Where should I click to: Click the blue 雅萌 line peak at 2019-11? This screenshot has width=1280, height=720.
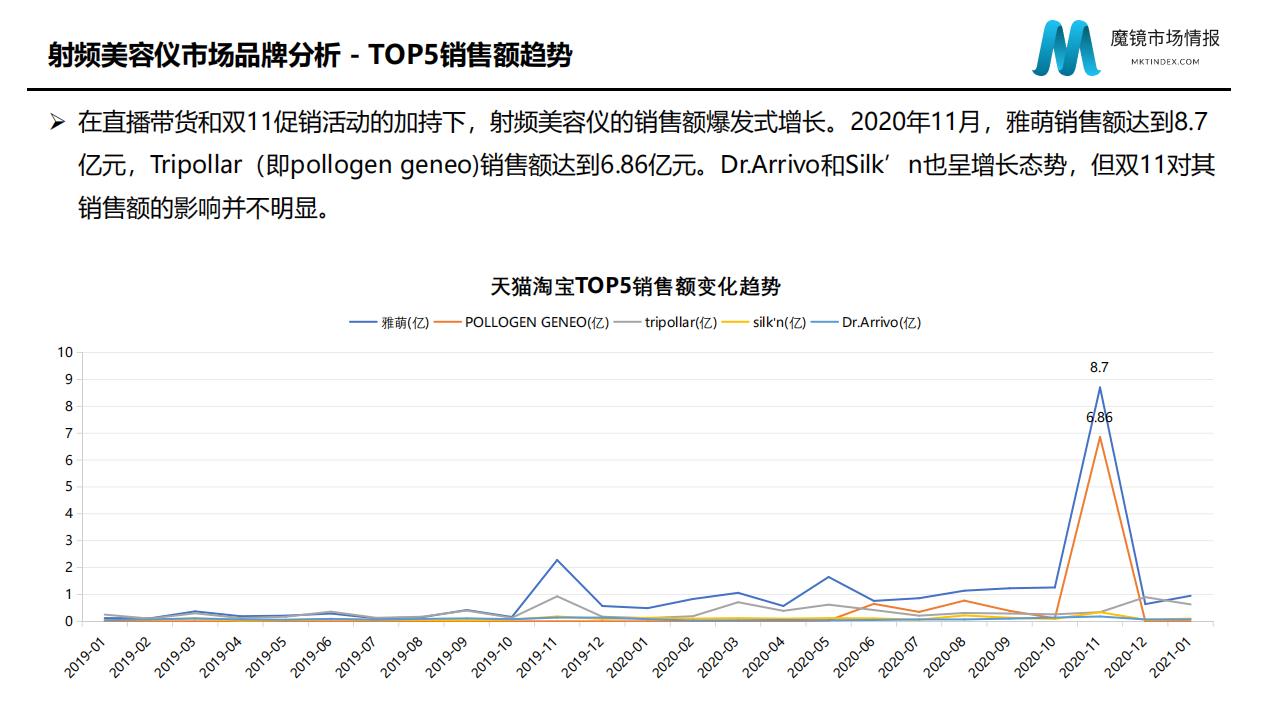tap(556, 560)
